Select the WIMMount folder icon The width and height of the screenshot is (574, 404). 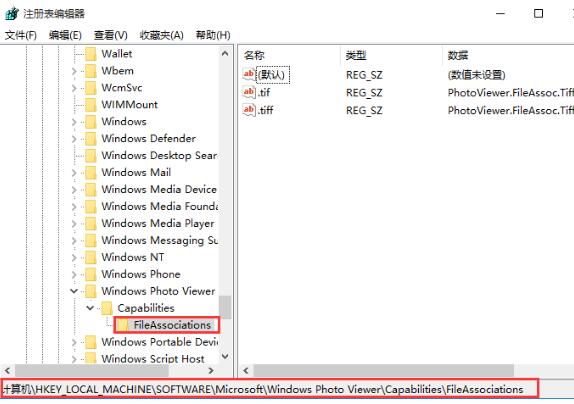90,105
